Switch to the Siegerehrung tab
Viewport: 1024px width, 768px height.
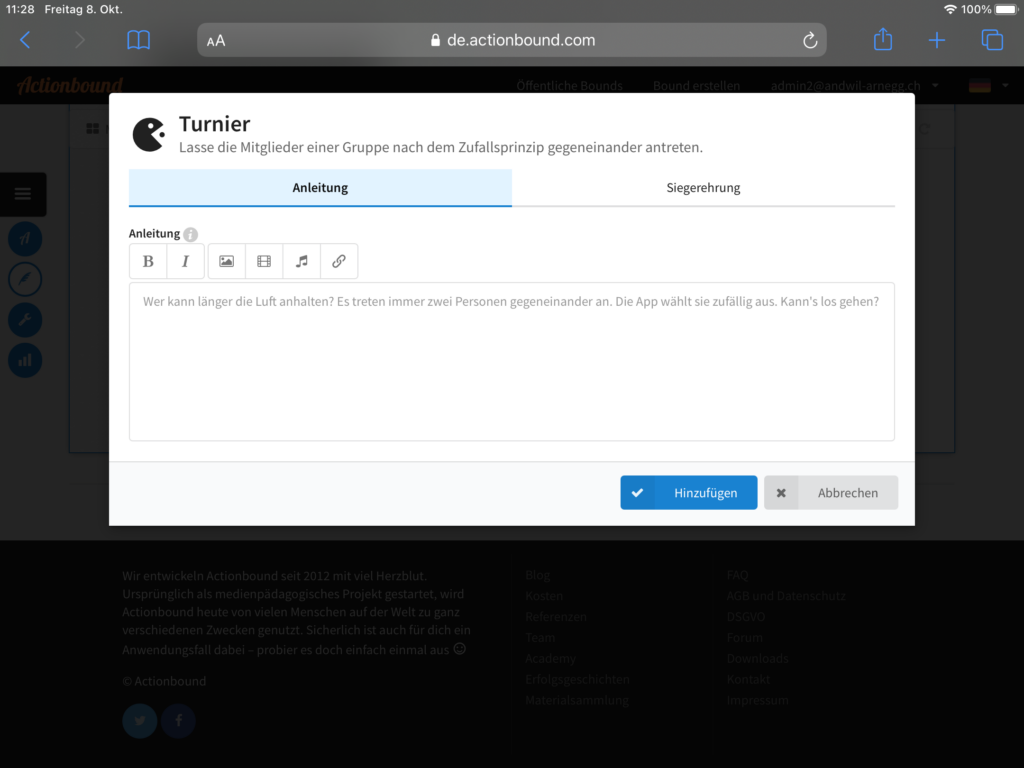703,188
